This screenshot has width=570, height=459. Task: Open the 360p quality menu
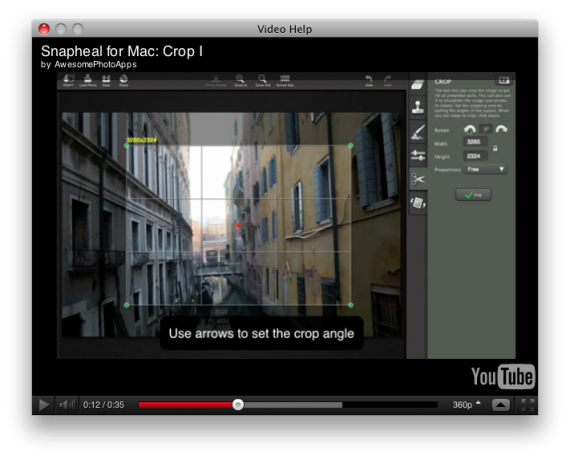[x=466, y=404]
